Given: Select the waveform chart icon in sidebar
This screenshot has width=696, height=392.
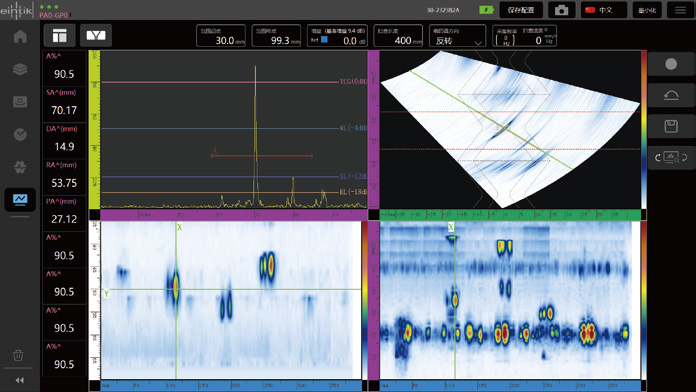Looking at the screenshot, I should click(20, 199).
